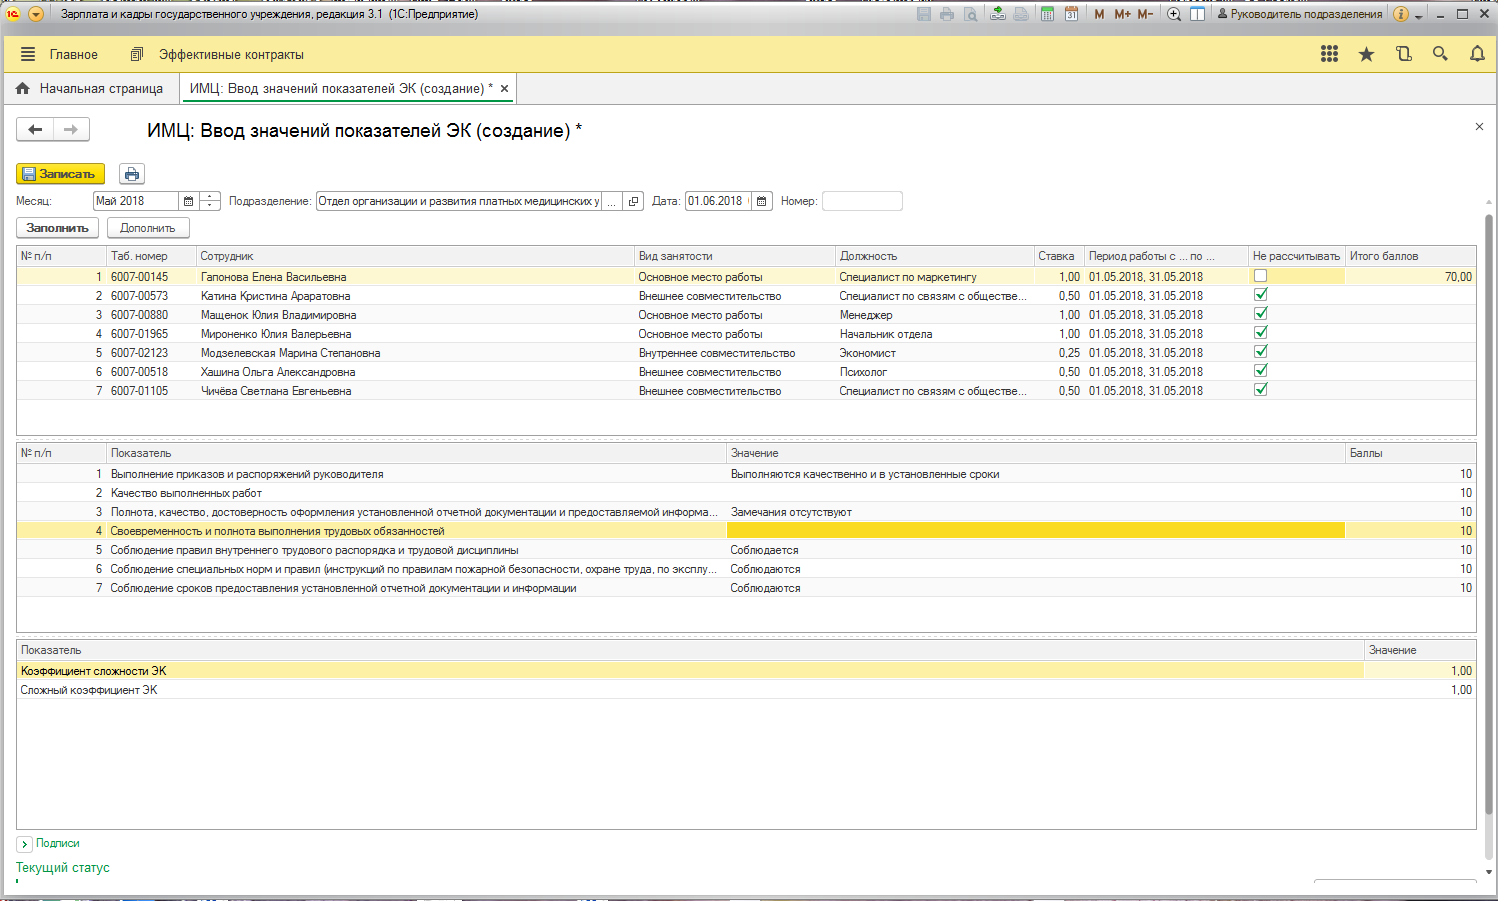Open calendar picker for Дата field
1498x901 pixels.
(x=762, y=201)
